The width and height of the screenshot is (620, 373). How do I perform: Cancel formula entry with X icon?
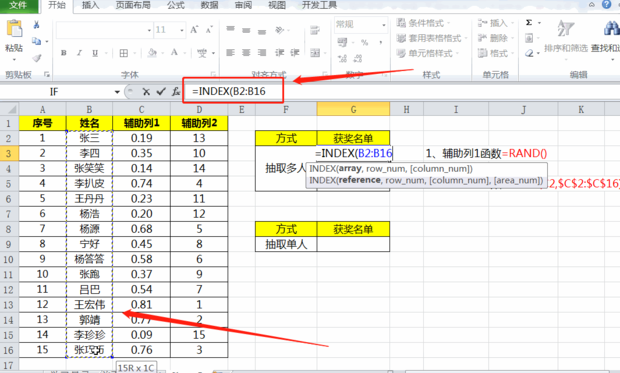(x=146, y=92)
